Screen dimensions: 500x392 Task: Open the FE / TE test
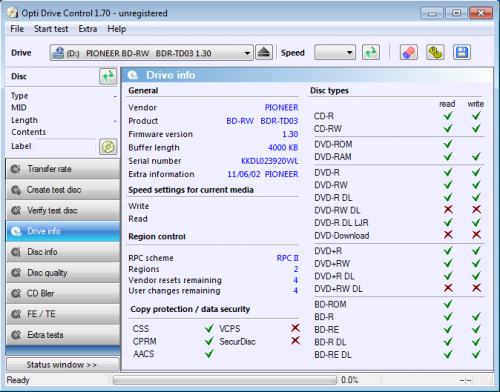coord(63,314)
